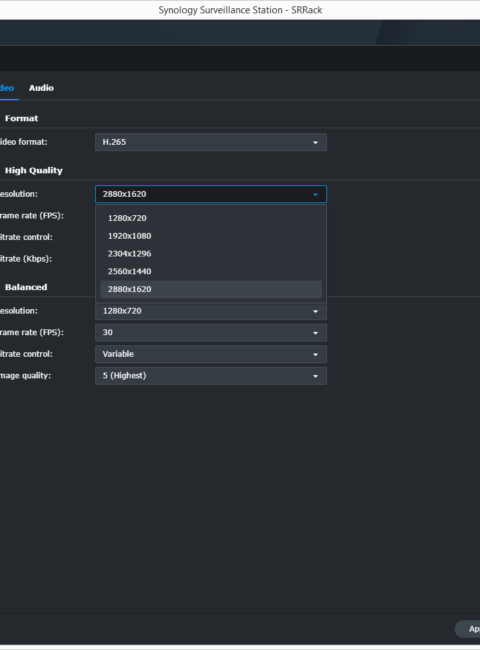
Task: Pick 2304x1296 from the dropdown list
Action: point(211,254)
